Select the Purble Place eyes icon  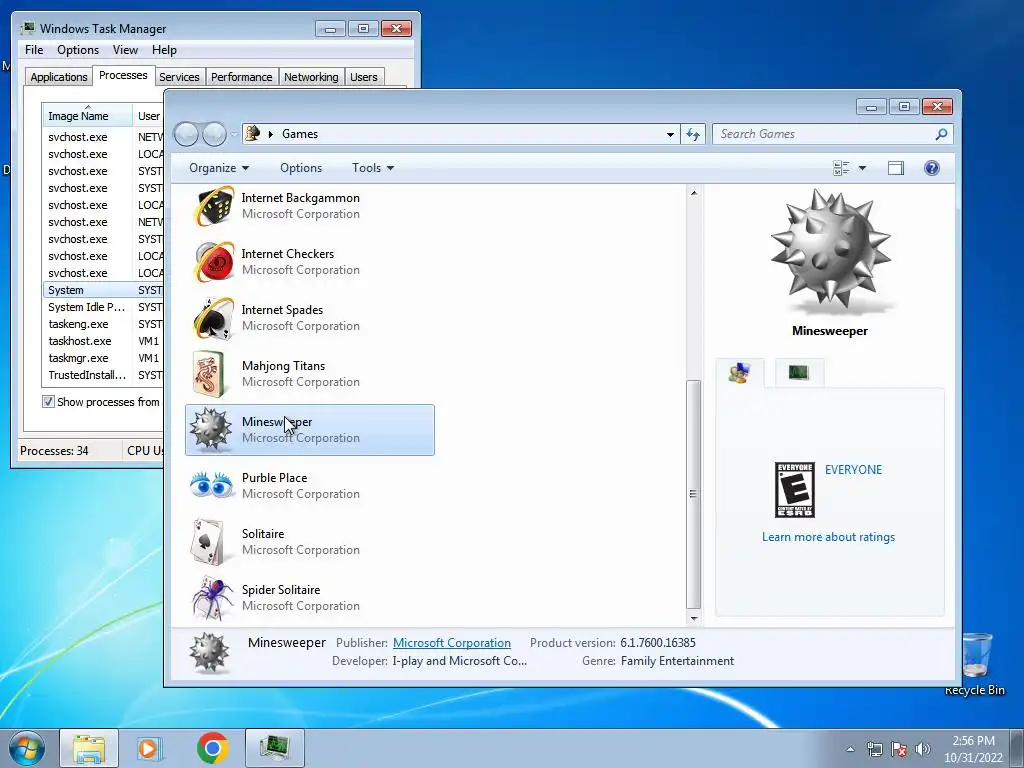pyautogui.click(x=212, y=486)
